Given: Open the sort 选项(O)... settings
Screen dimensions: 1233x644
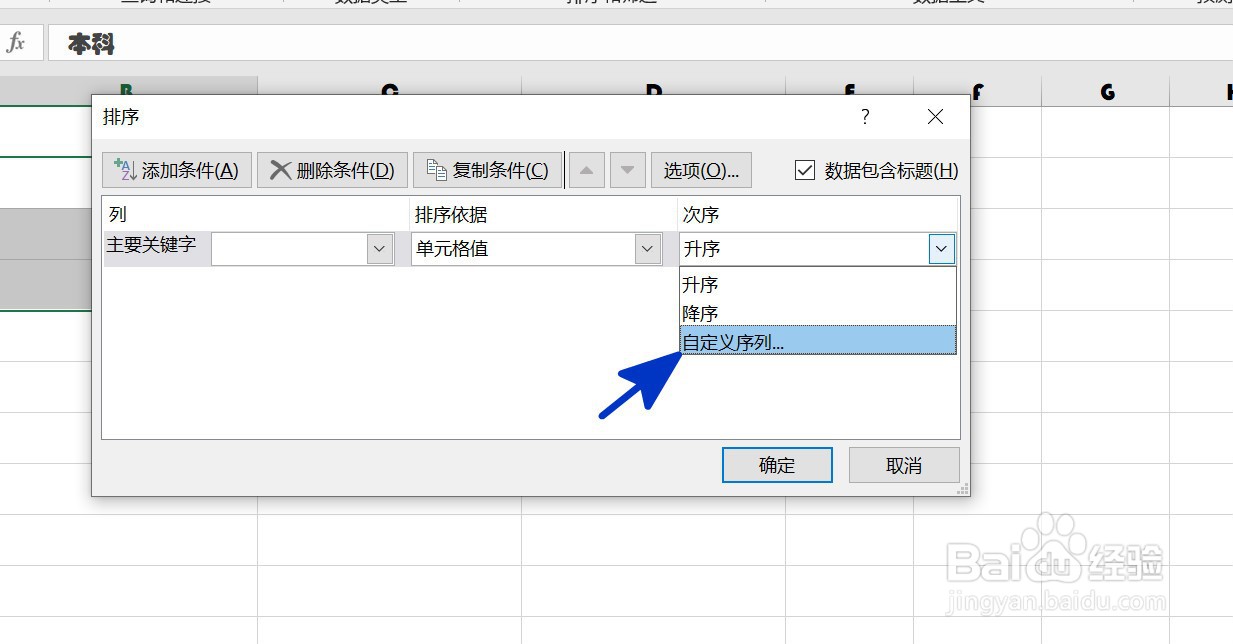Looking at the screenshot, I should (701, 169).
